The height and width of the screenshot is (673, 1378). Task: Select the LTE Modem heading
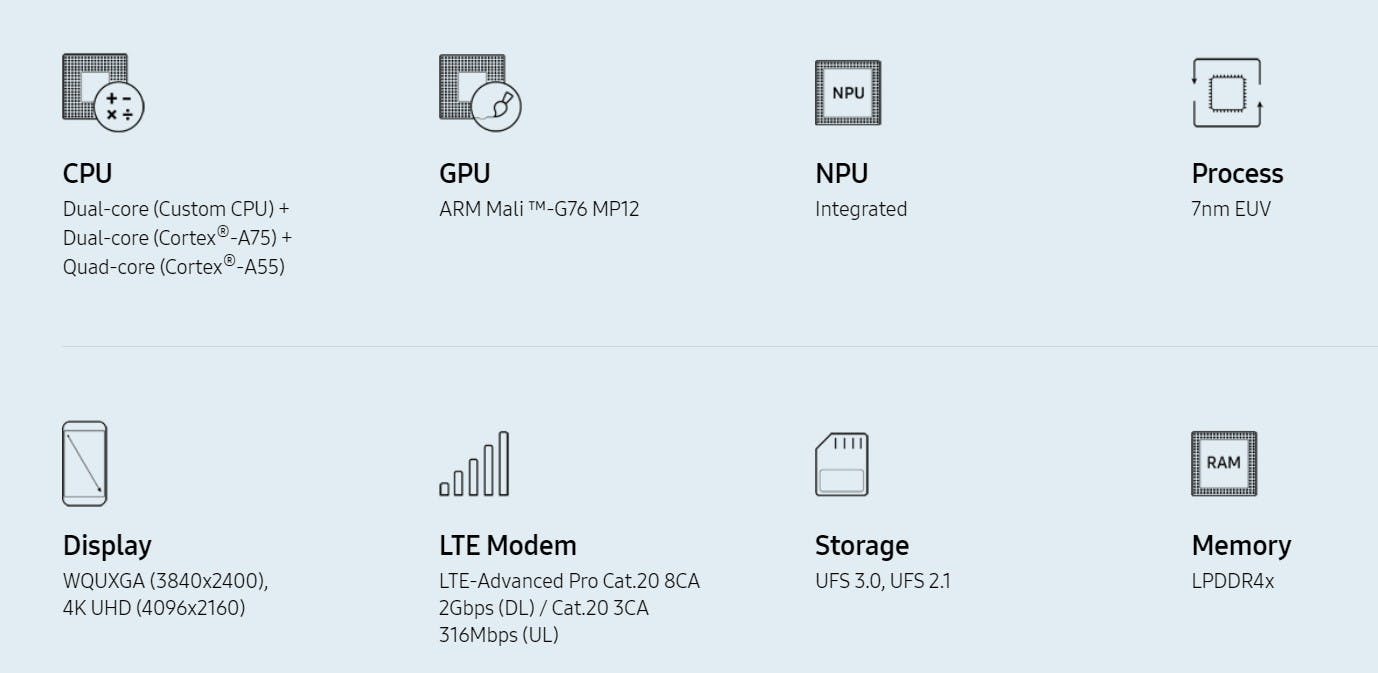[508, 546]
